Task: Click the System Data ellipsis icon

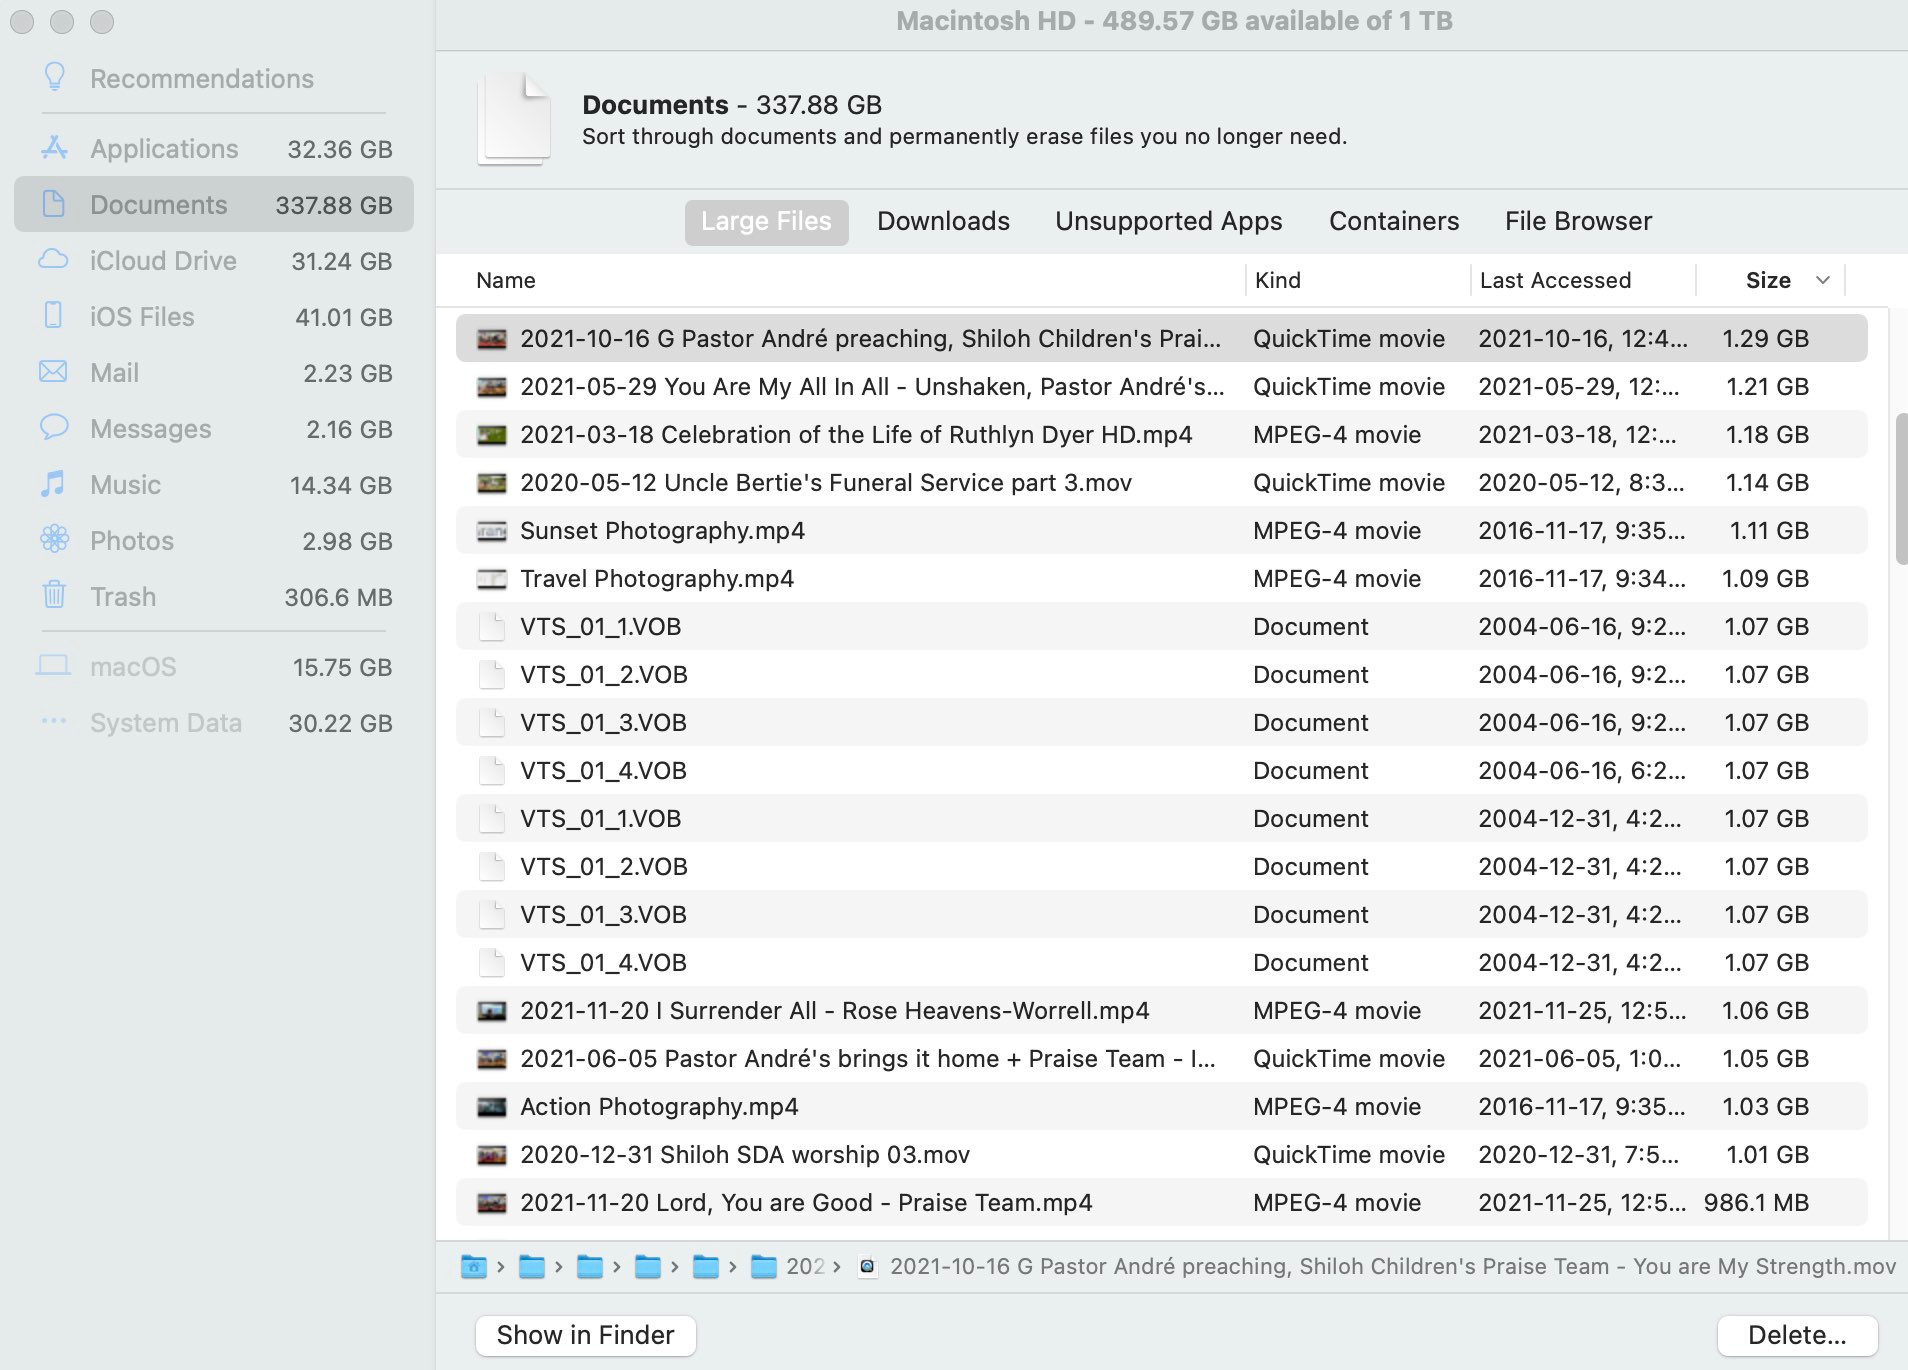Action: 54,720
